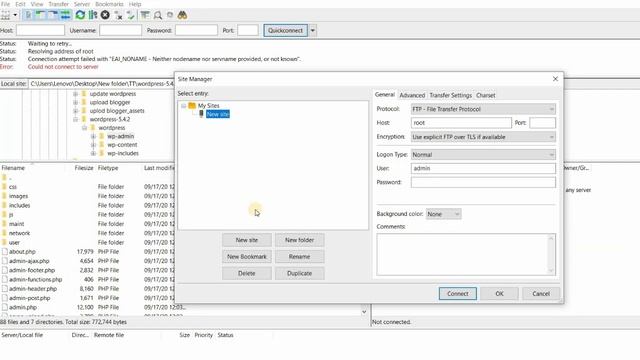Click the refresh file lists icon
Viewport: 640px width, 360px height.
click(80, 15)
